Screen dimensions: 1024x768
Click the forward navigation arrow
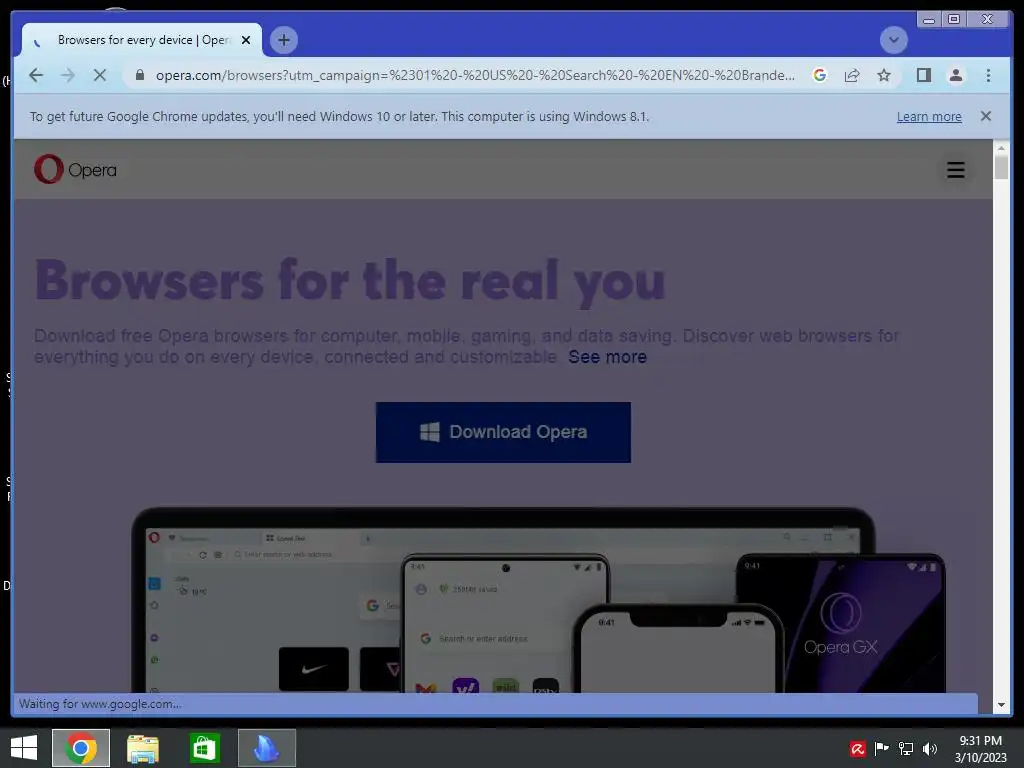(68, 75)
